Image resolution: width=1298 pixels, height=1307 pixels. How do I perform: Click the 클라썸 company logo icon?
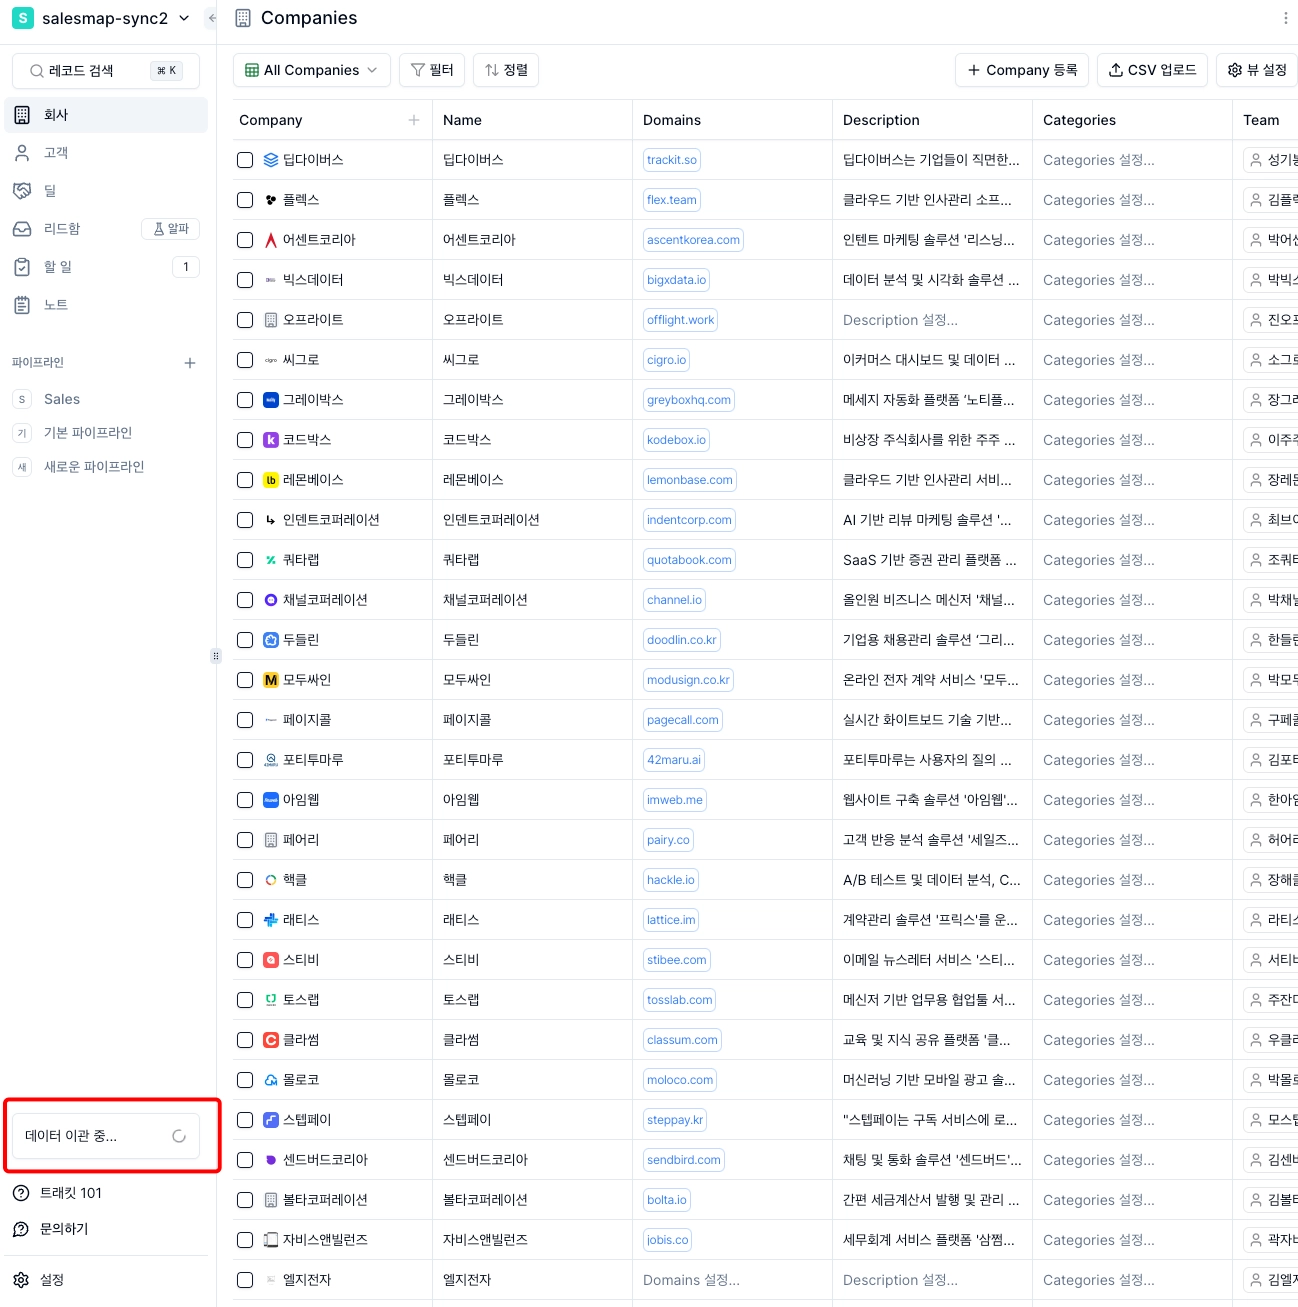click(271, 1040)
